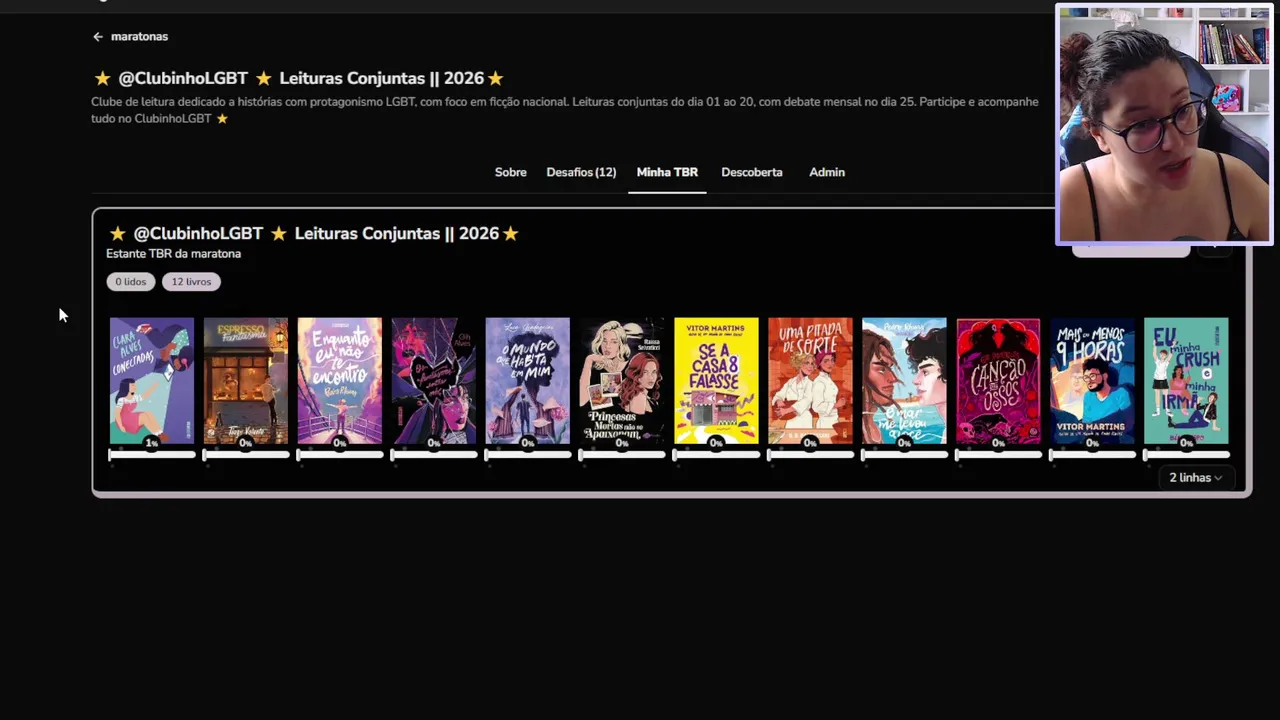Open Clara Alves Conectadas book cover

click(152, 381)
